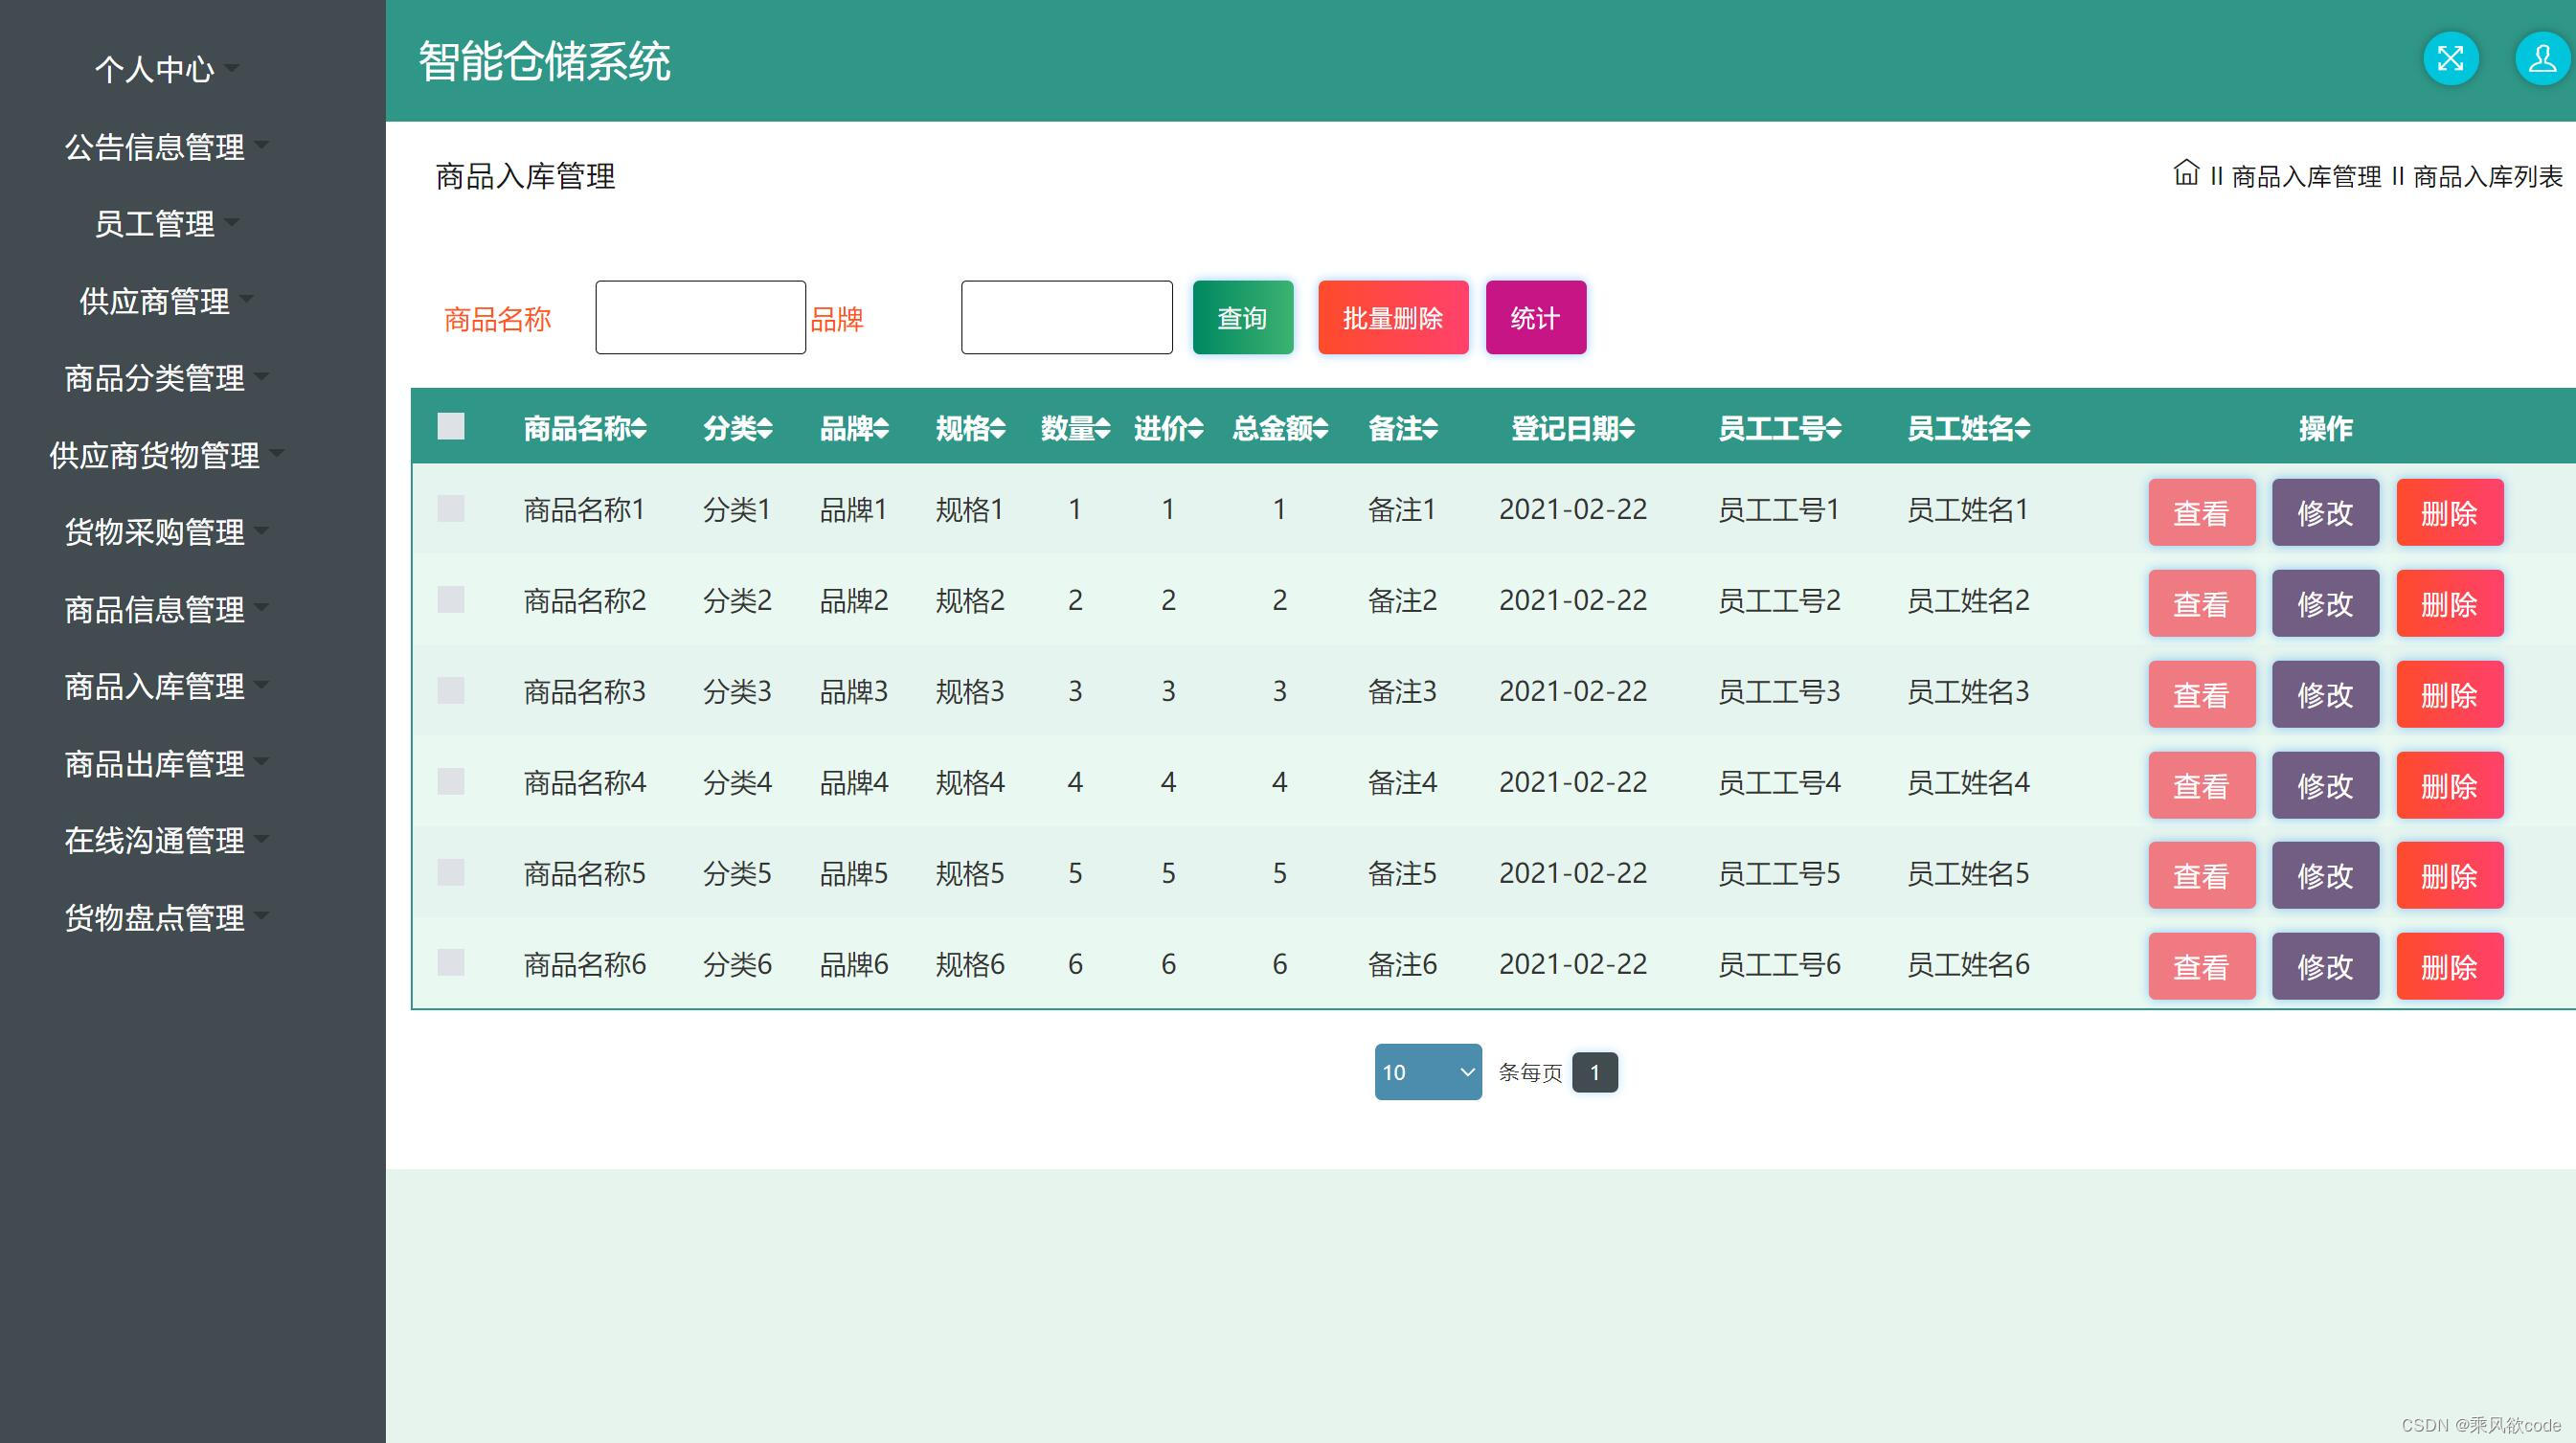Screen dimensions: 2576x1443
Task: Click the magenta 统计 button
Action: pyautogui.click(x=1535, y=318)
